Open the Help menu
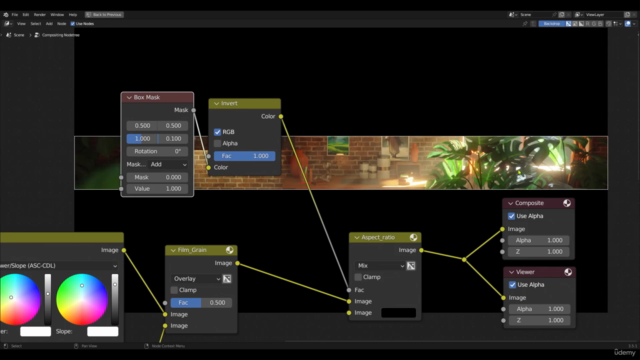This screenshot has width=640, height=360. tap(73, 15)
